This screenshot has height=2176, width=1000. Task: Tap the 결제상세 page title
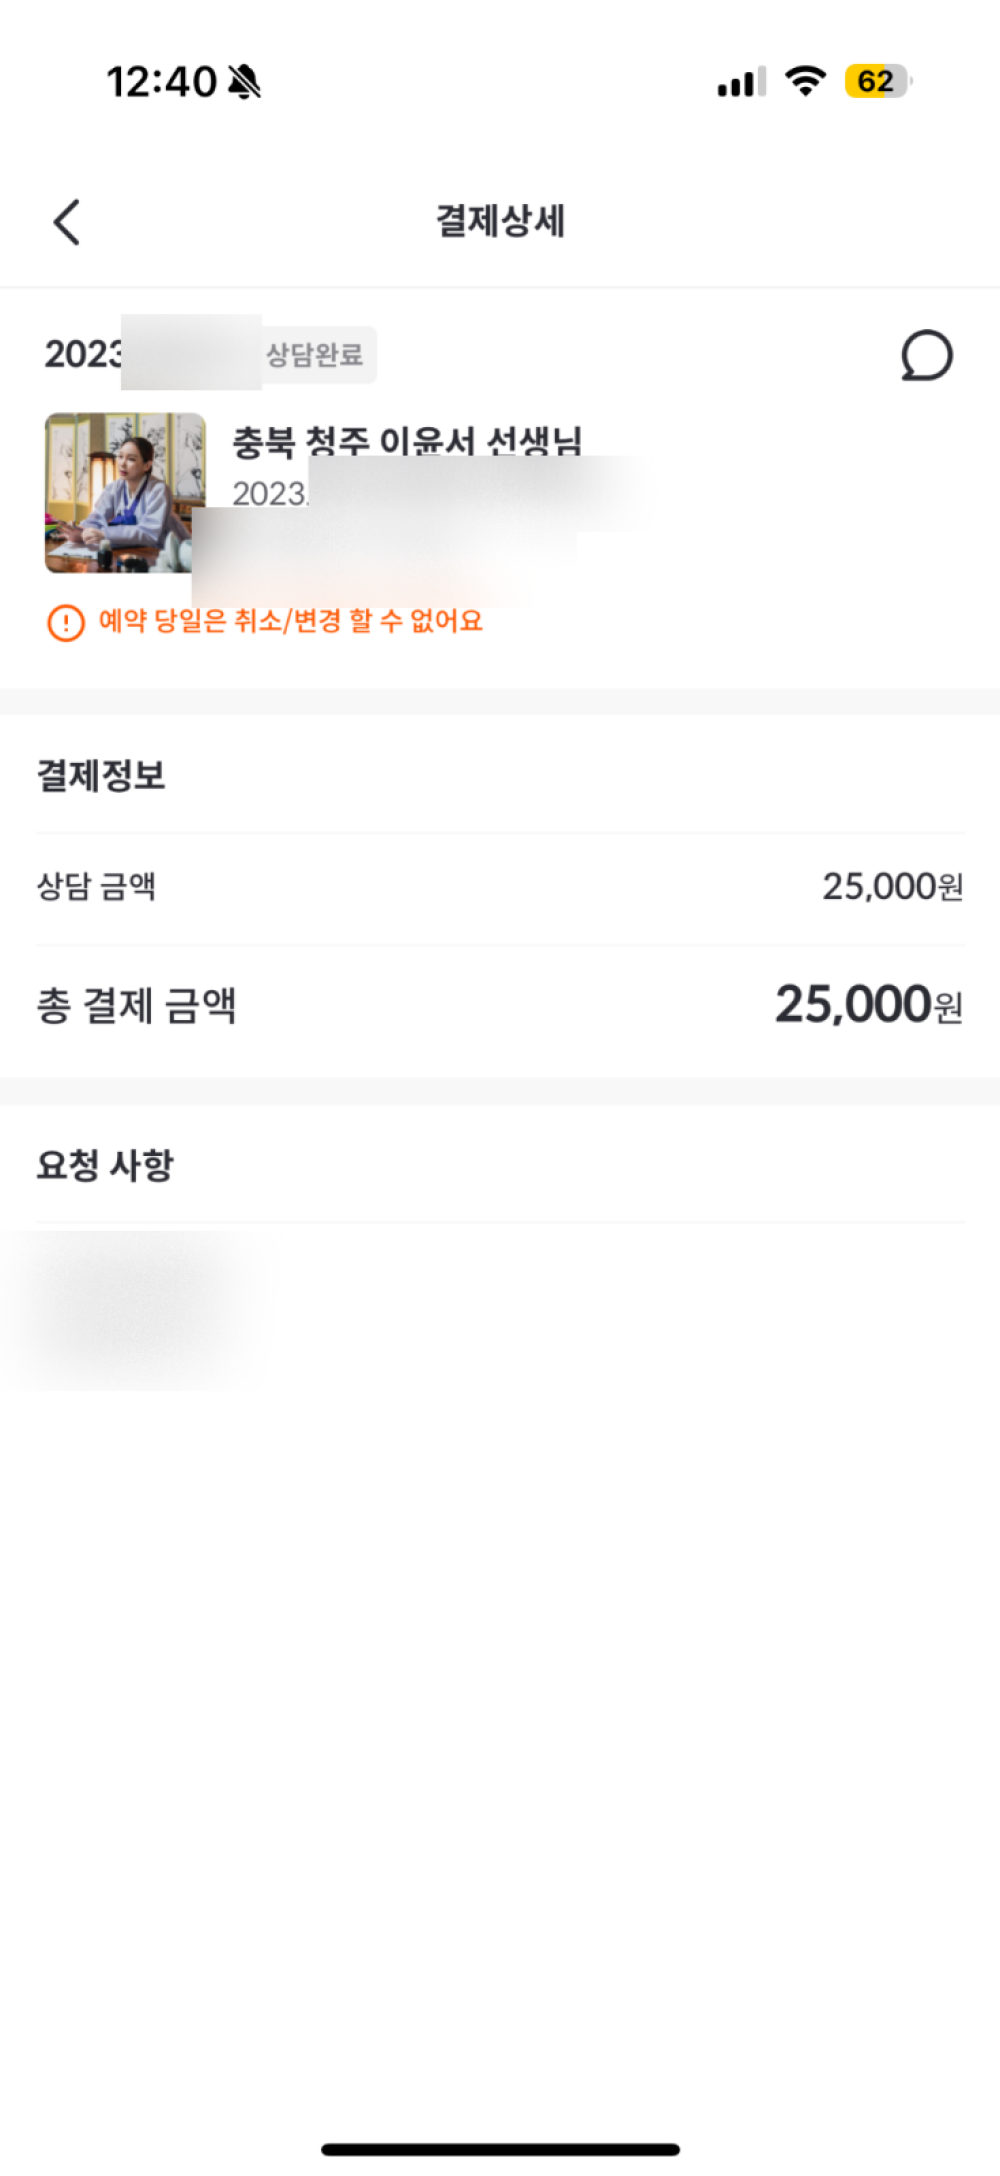tap(500, 221)
